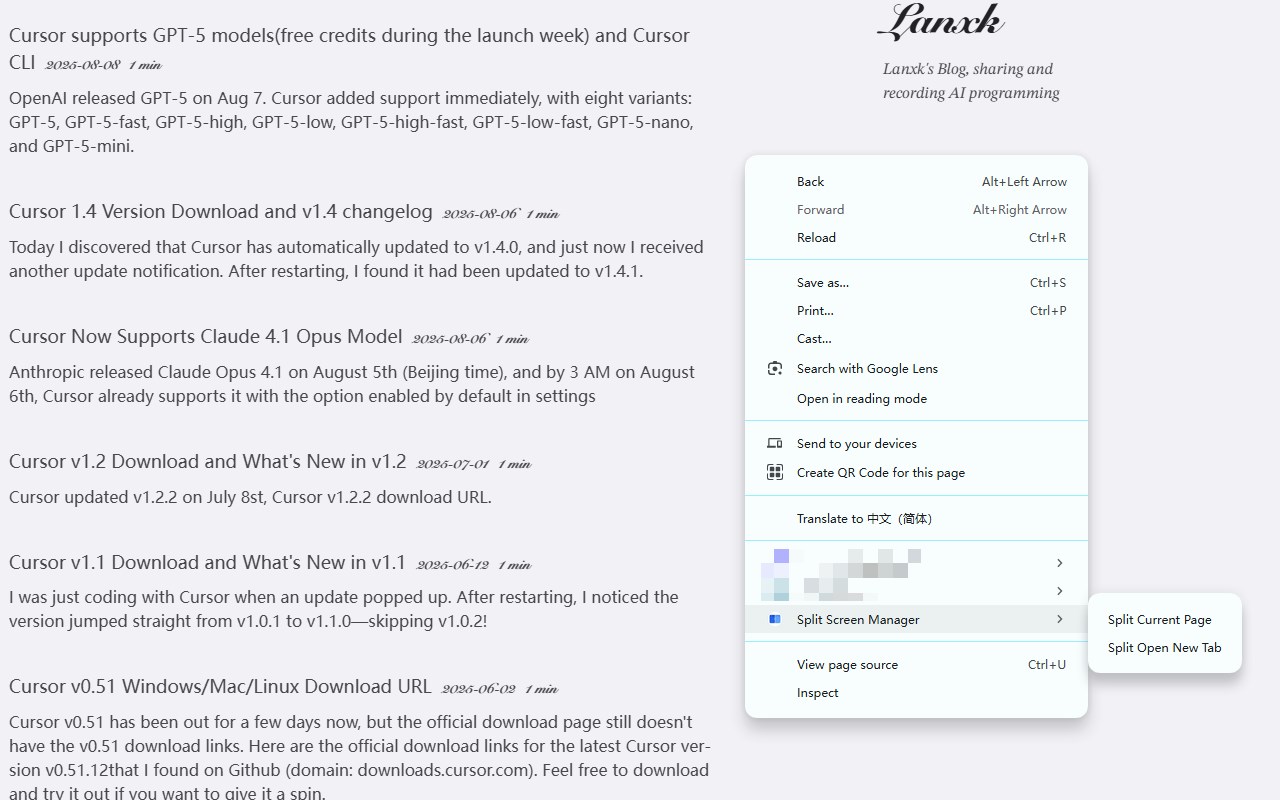Image resolution: width=1280 pixels, height=800 pixels.
Task: Select Save as... menu entry
Action: click(x=916, y=282)
